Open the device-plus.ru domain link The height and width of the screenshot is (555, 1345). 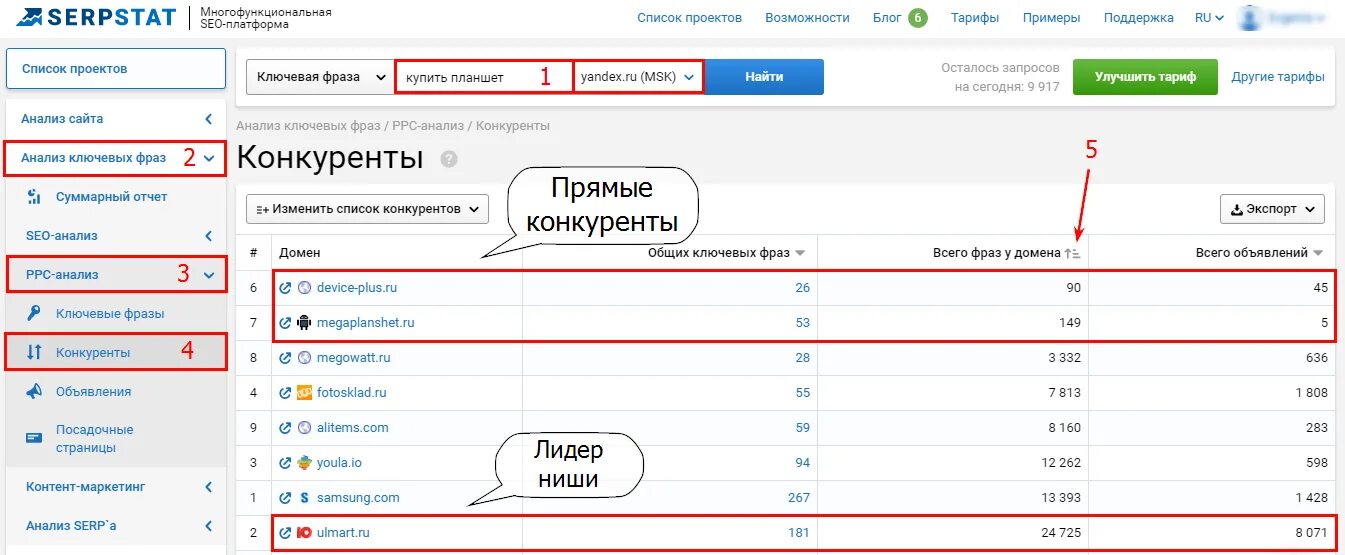[x=357, y=288]
